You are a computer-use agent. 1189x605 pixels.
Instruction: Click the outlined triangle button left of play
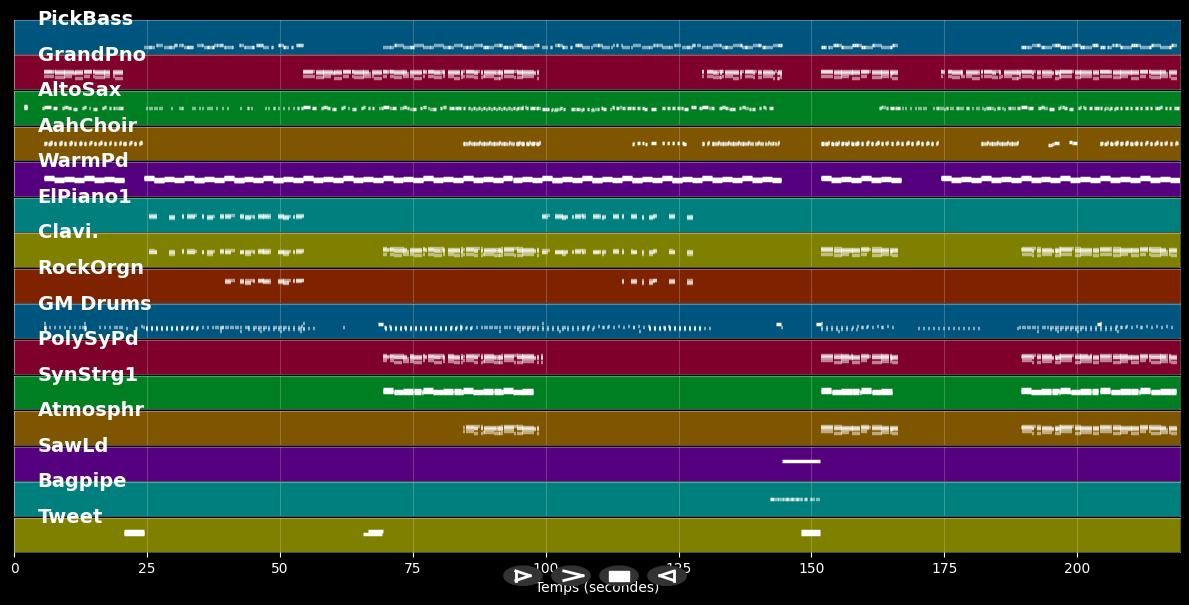pyautogui.click(x=522, y=575)
